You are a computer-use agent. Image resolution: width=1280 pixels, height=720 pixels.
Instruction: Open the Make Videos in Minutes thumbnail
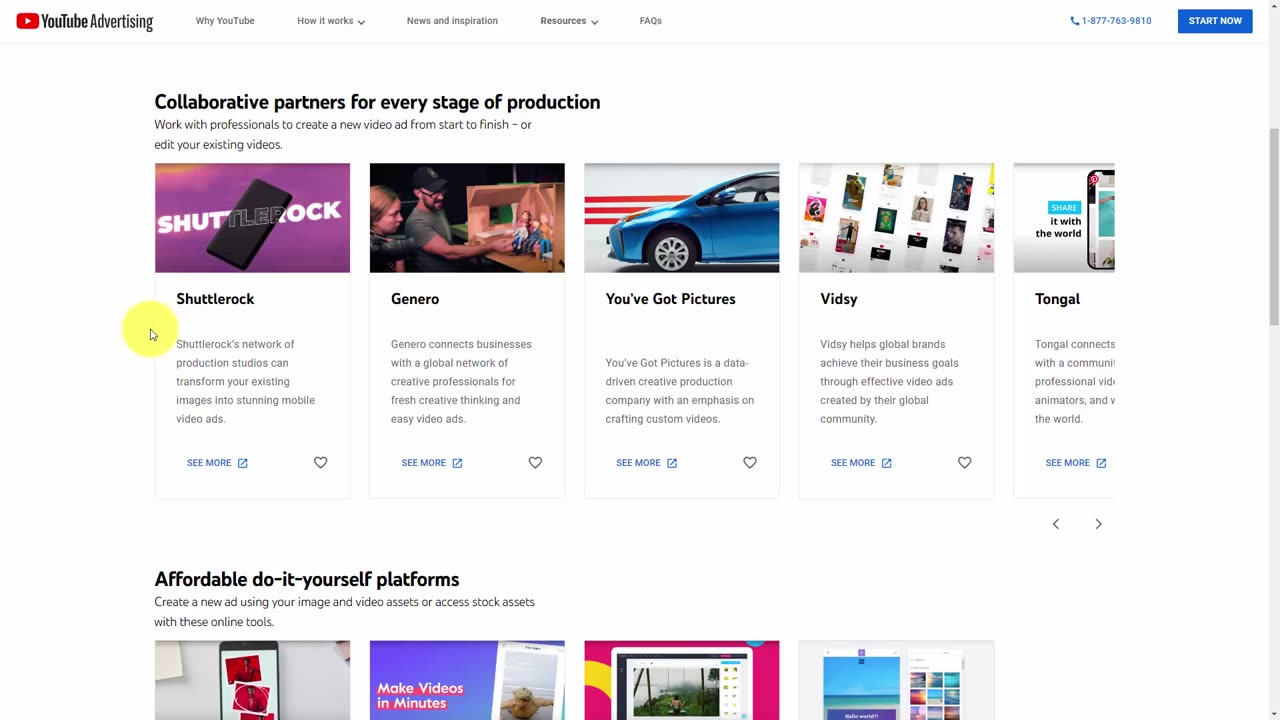(x=467, y=680)
